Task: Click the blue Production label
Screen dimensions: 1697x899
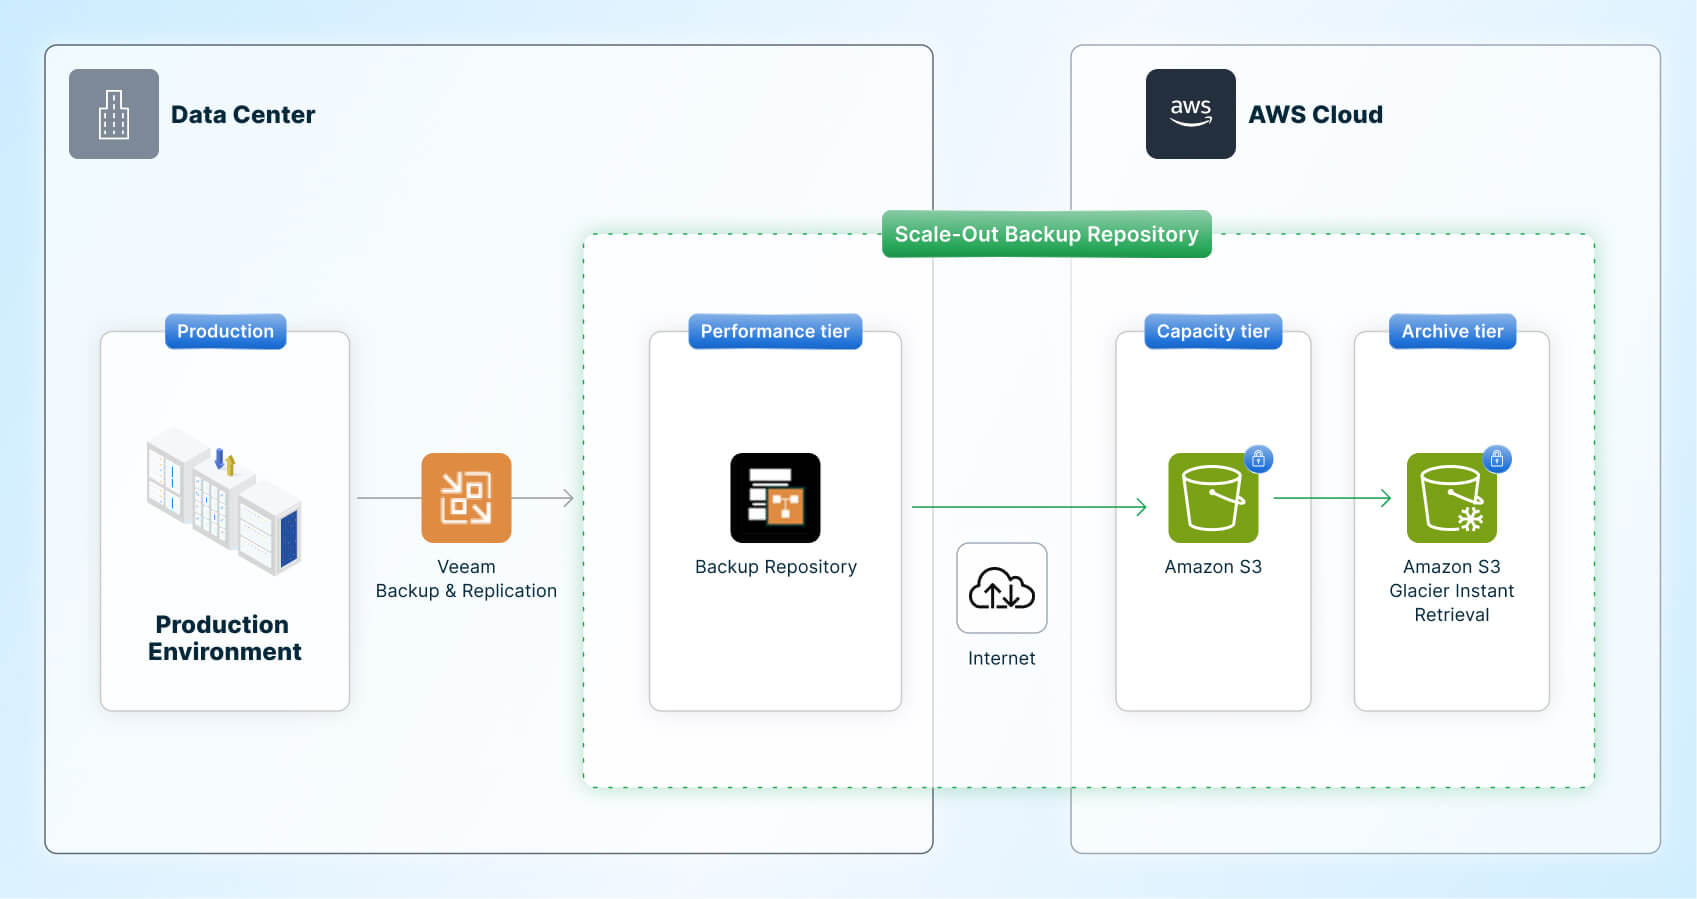Action: 225,331
